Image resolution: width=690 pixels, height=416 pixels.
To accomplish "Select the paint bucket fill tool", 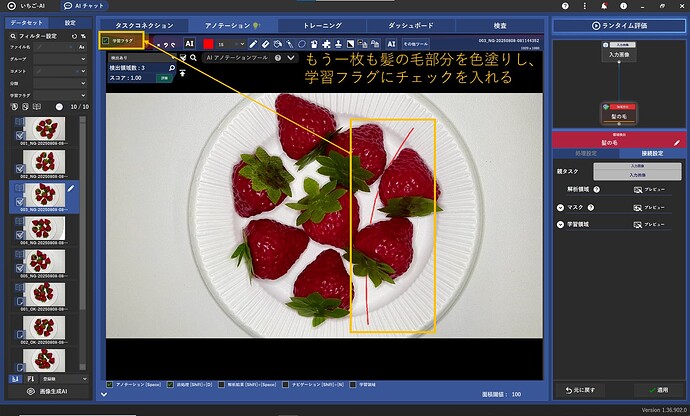I will (277, 44).
